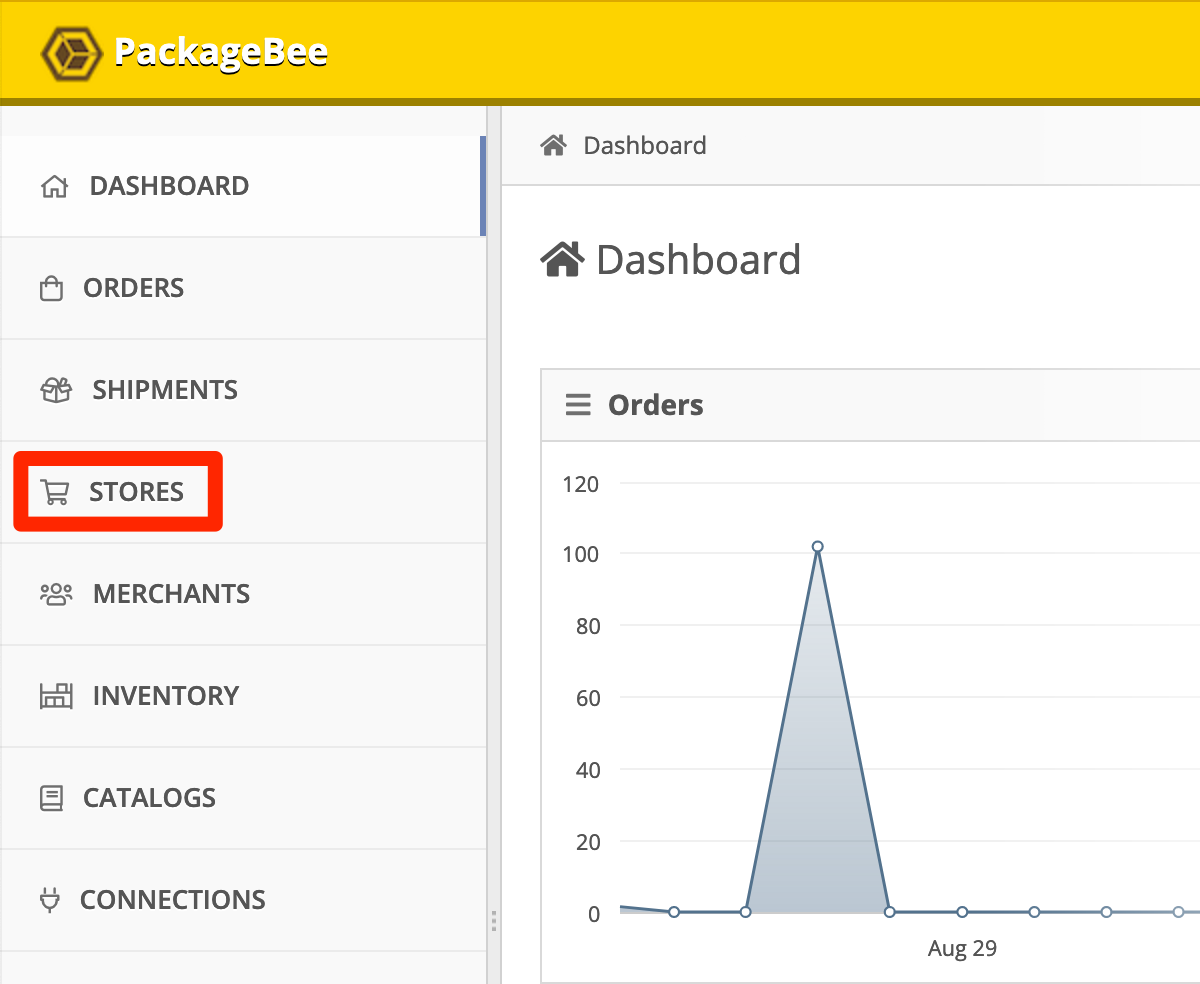
Task: Click the Orders panel title
Action: pos(656,405)
